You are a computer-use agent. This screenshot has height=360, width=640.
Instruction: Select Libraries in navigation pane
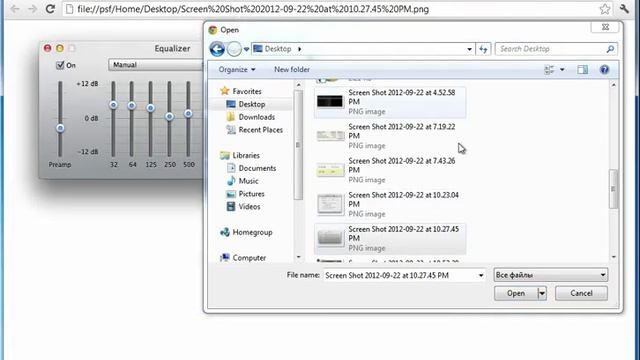pyautogui.click(x=246, y=156)
